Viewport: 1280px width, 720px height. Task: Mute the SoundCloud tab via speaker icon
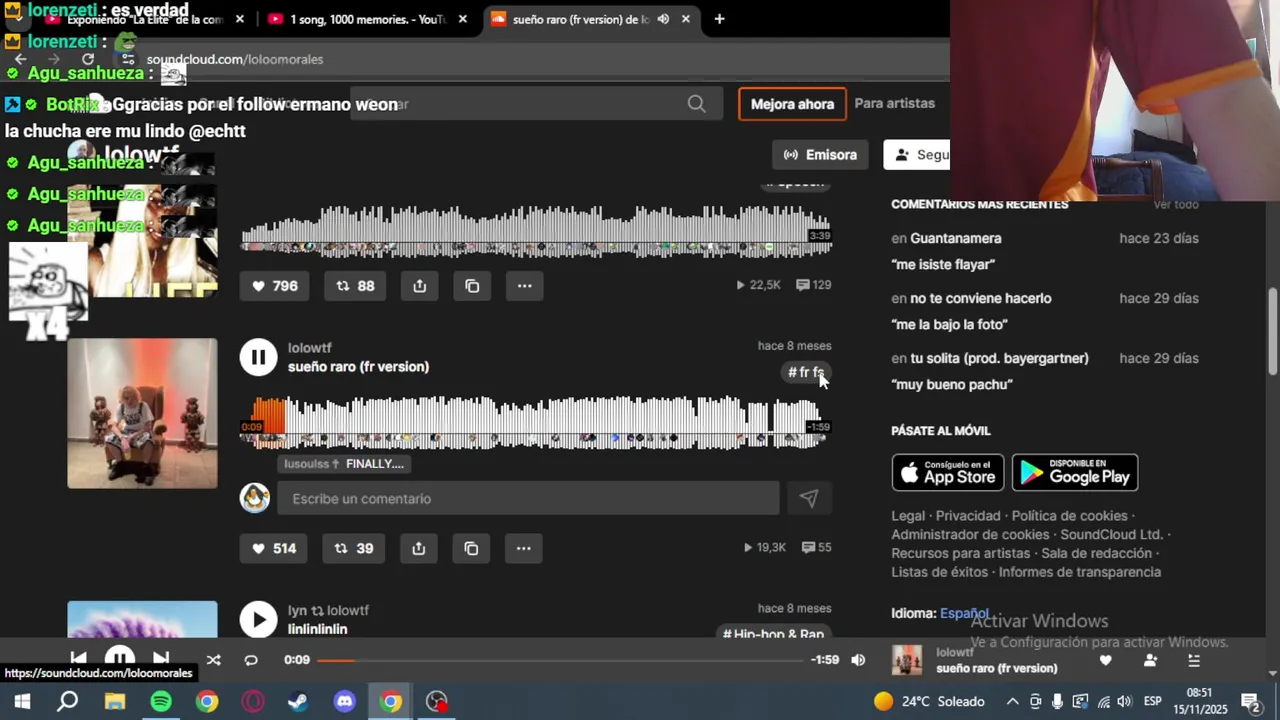point(663,19)
